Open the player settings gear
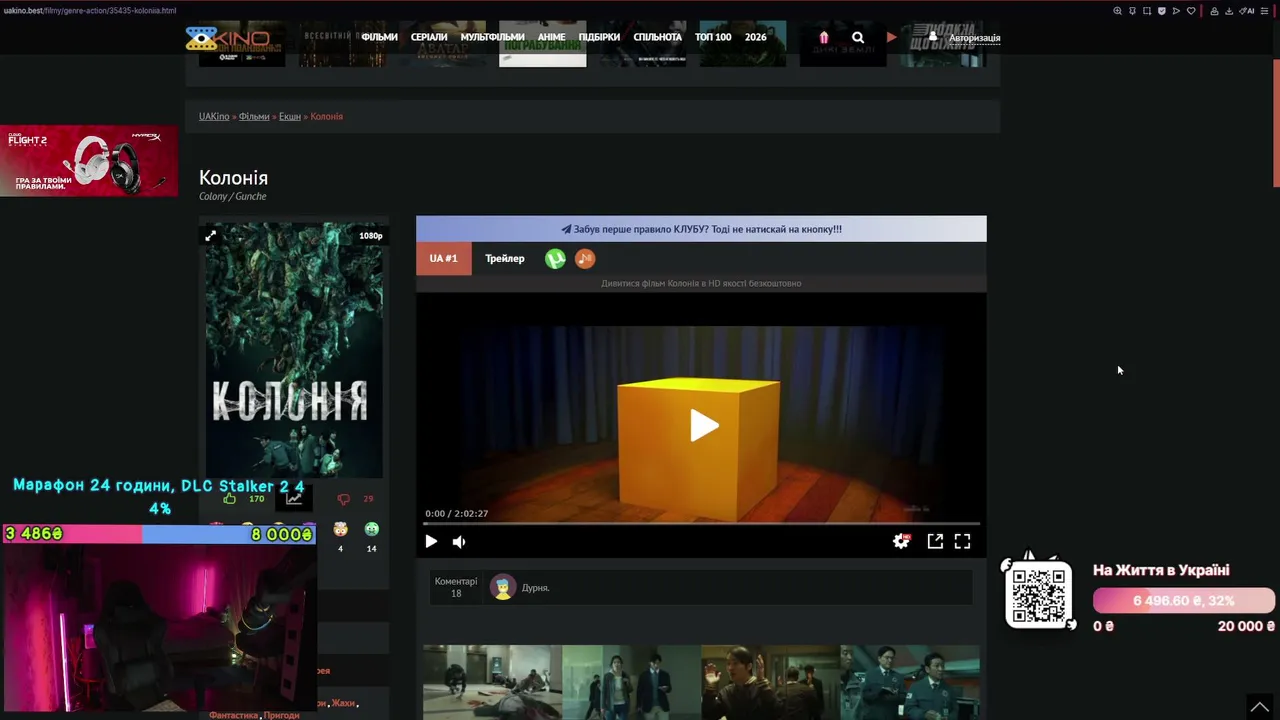Viewport: 1280px width, 720px height. pyautogui.click(x=901, y=541)
